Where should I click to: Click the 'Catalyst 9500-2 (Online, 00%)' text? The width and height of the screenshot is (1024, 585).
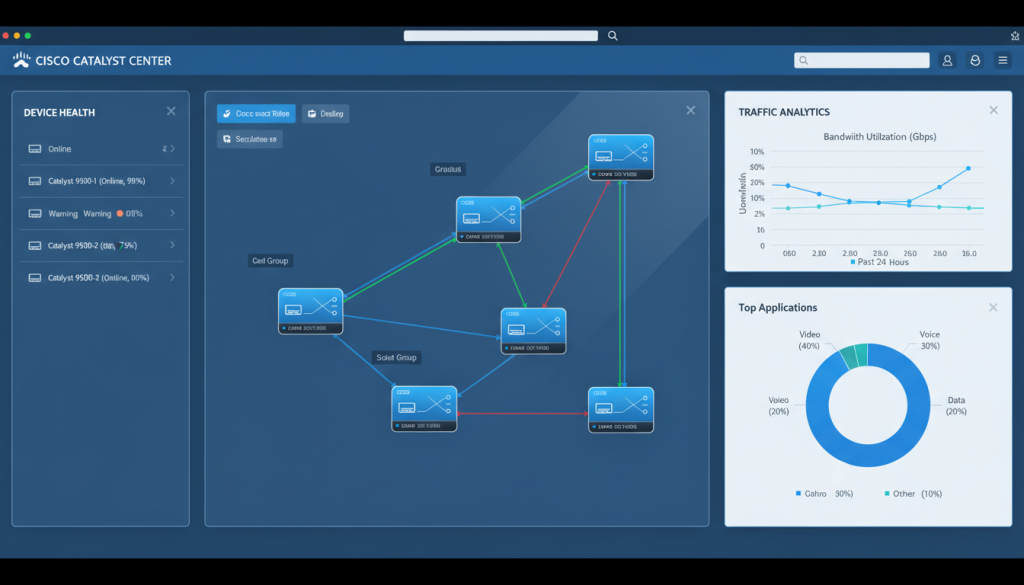pyautogui.click(x=99, y=277)
